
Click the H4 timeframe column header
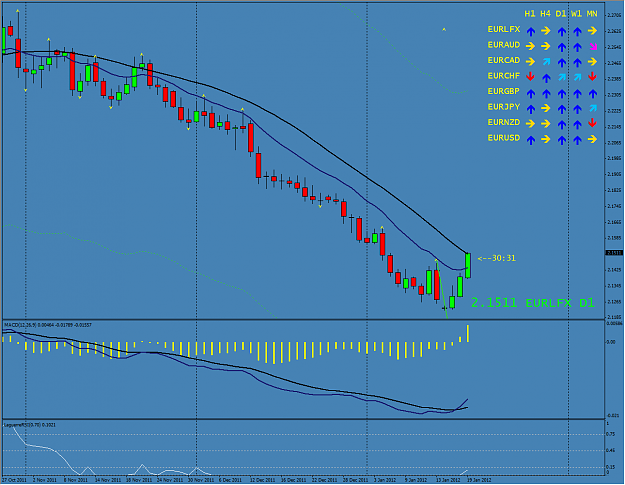click(545, 14)
